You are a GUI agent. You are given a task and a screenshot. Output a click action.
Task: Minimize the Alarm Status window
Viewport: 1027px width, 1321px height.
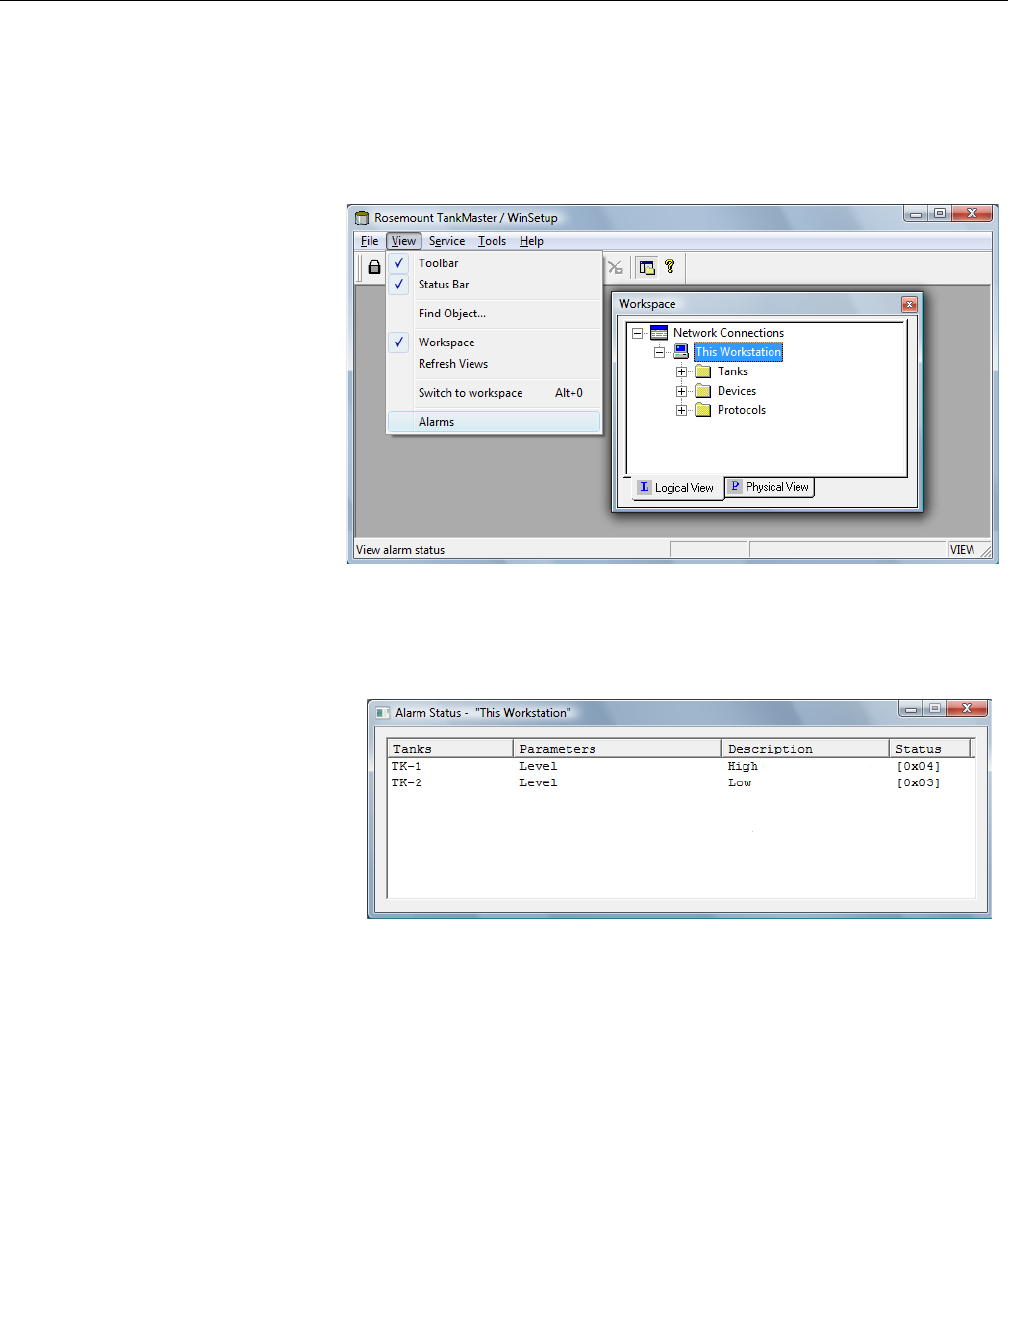coord(910,709)
